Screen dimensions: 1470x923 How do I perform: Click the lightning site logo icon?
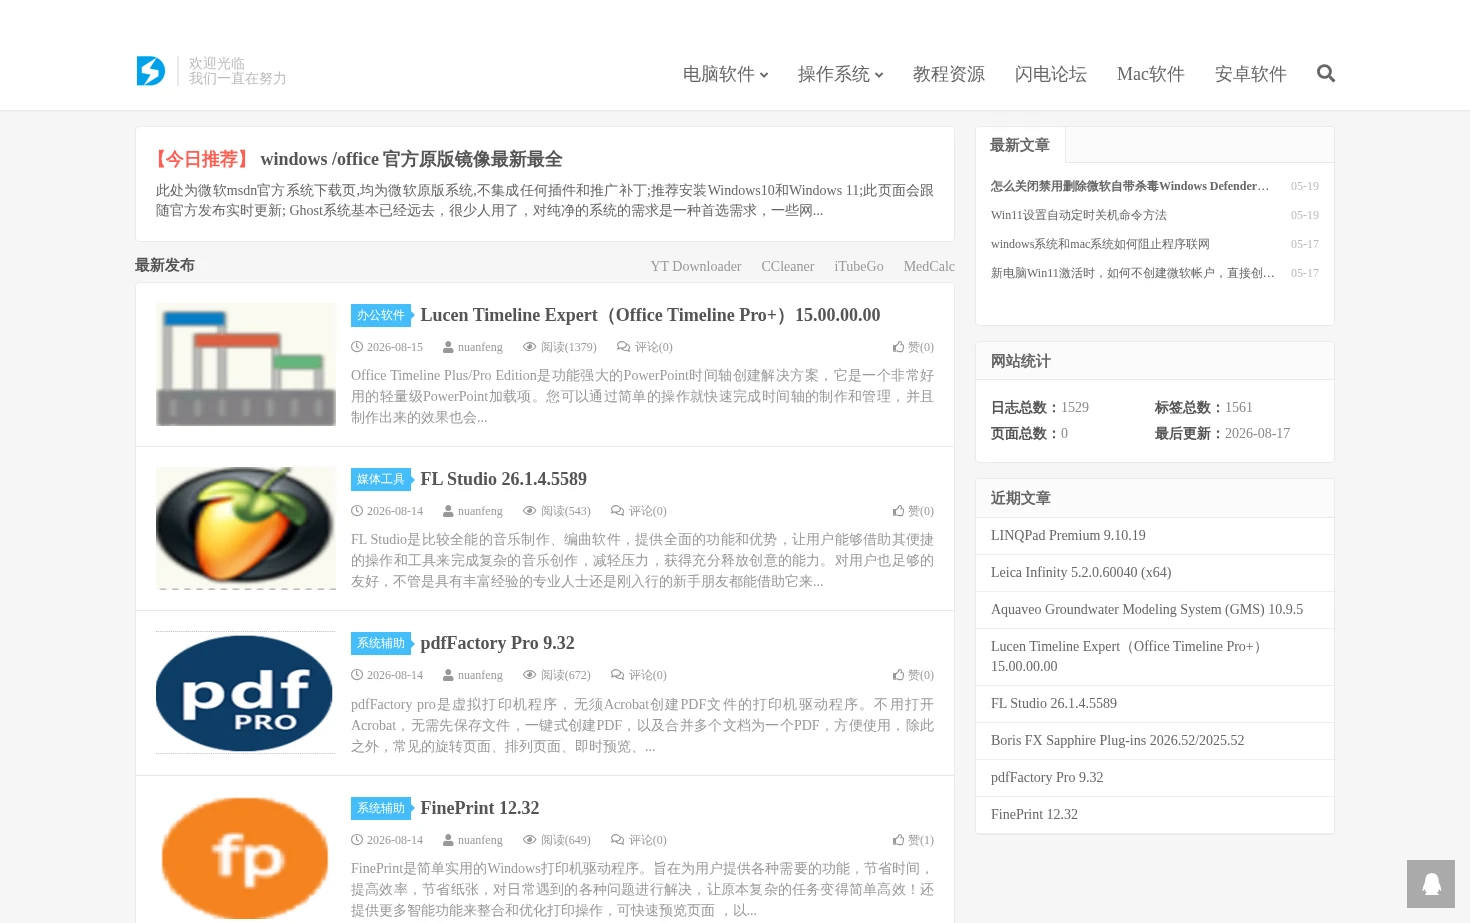tap(151, 71)
